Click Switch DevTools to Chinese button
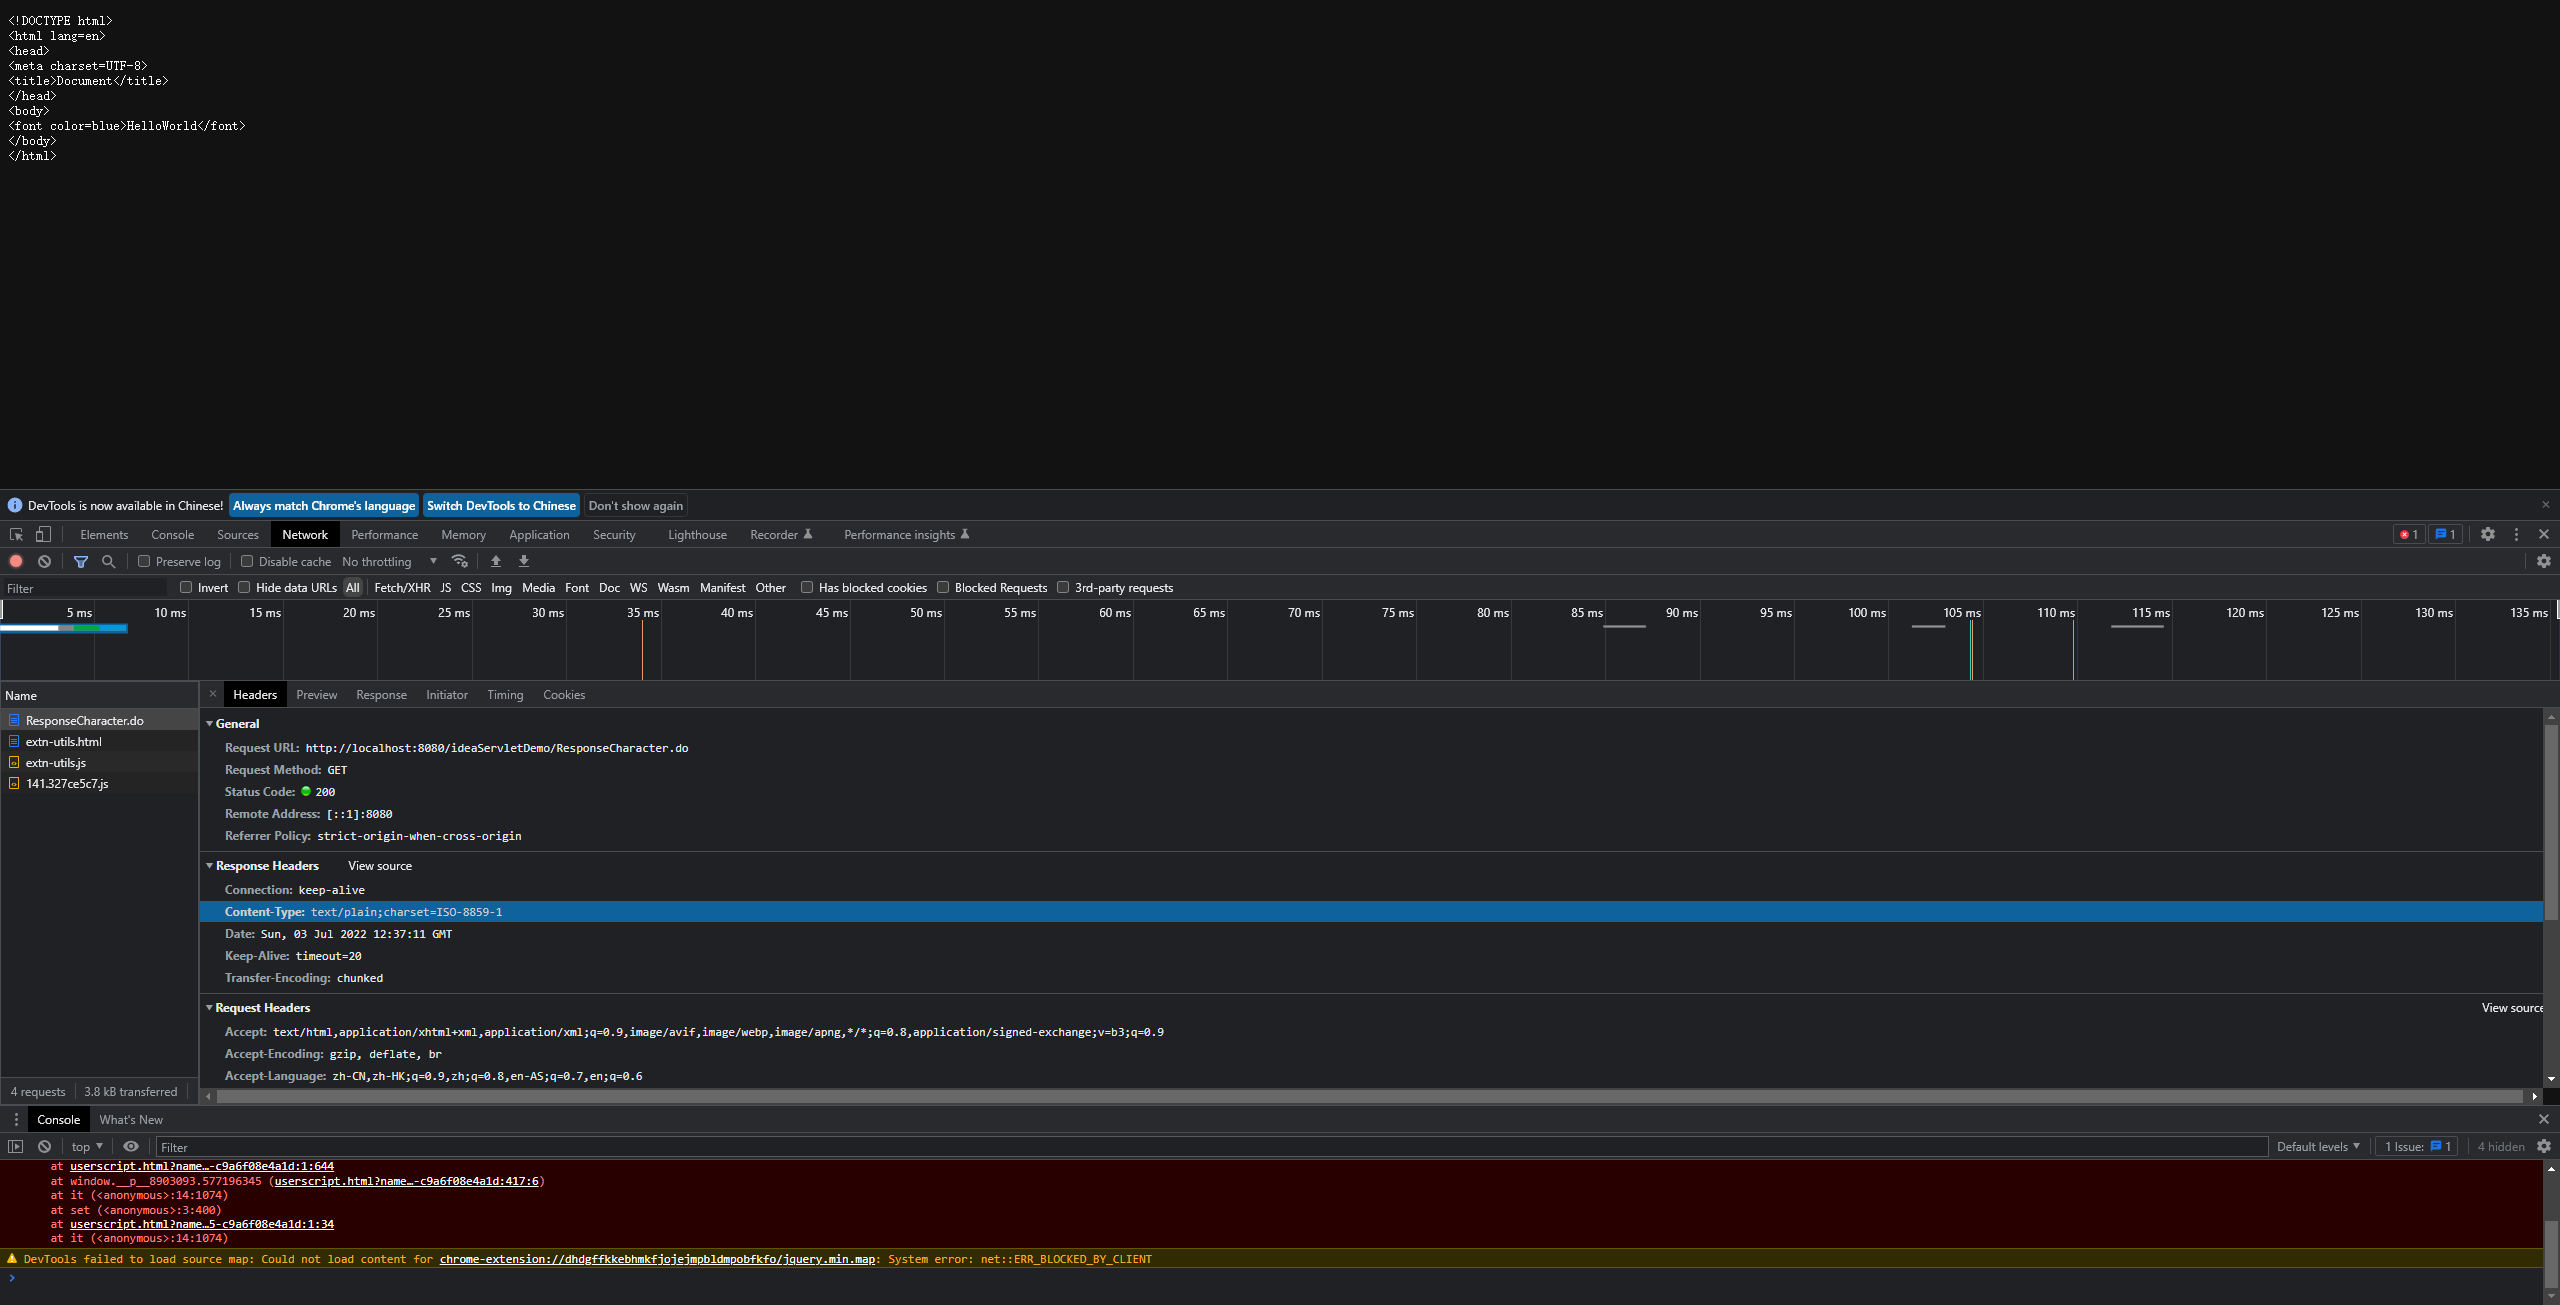 click(501, 506)
